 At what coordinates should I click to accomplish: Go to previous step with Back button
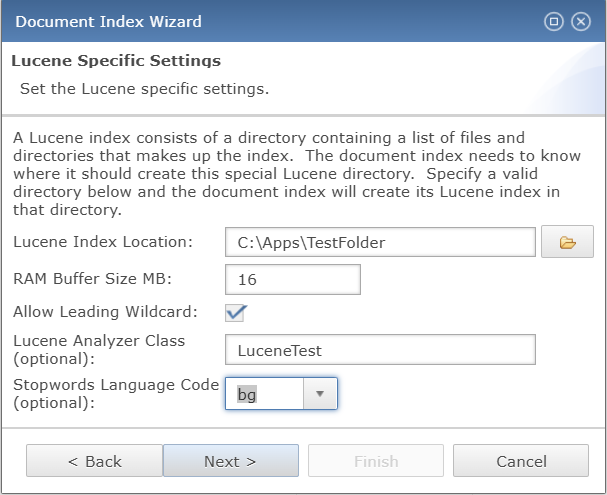tap(94, 461)
